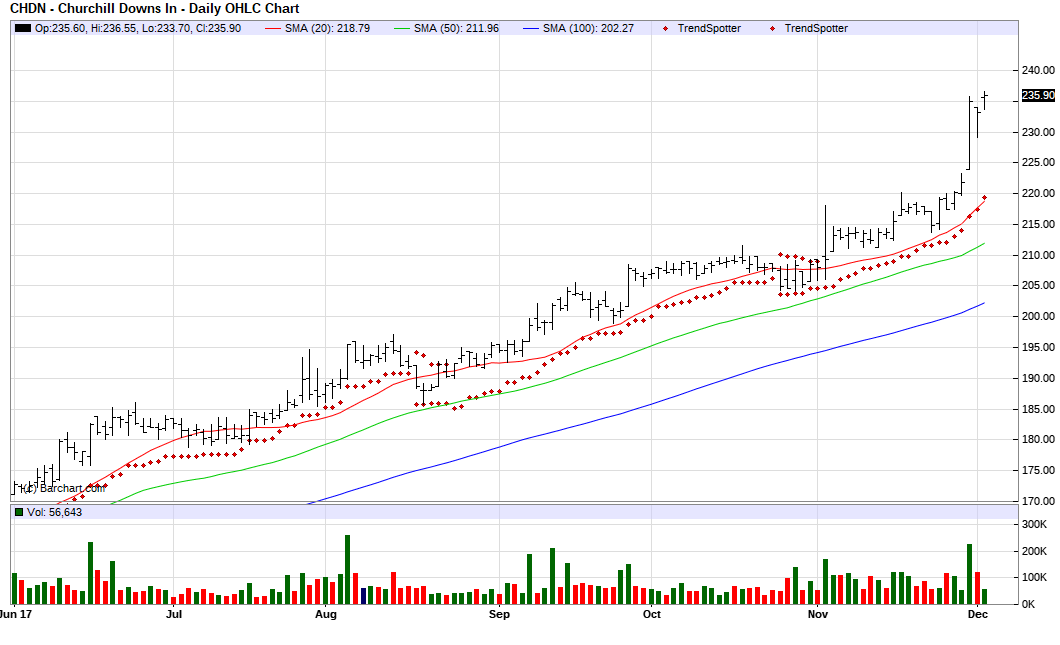The image size is (1060, 645).
Task: Select the SMA (100): 202.27 legend label
Action: (x=588, y=28)
